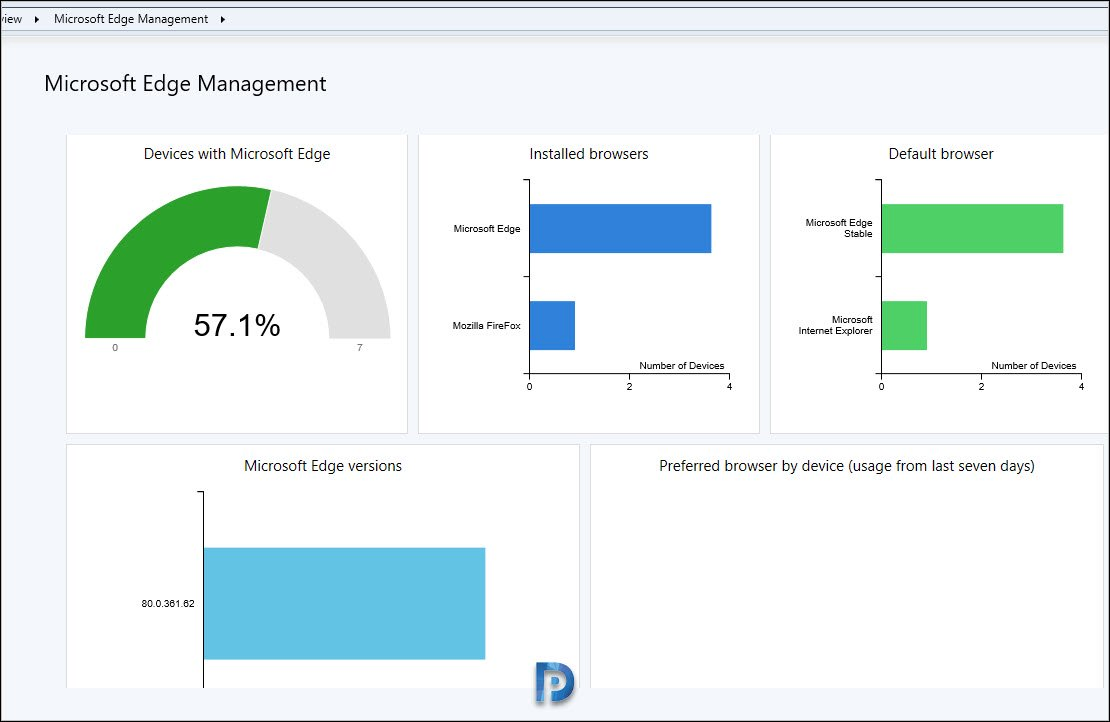Viewport: 1110px width, 722px height.
Task: Select the green Microsoft Internet Explorer bar
Action: pos(905,326)
